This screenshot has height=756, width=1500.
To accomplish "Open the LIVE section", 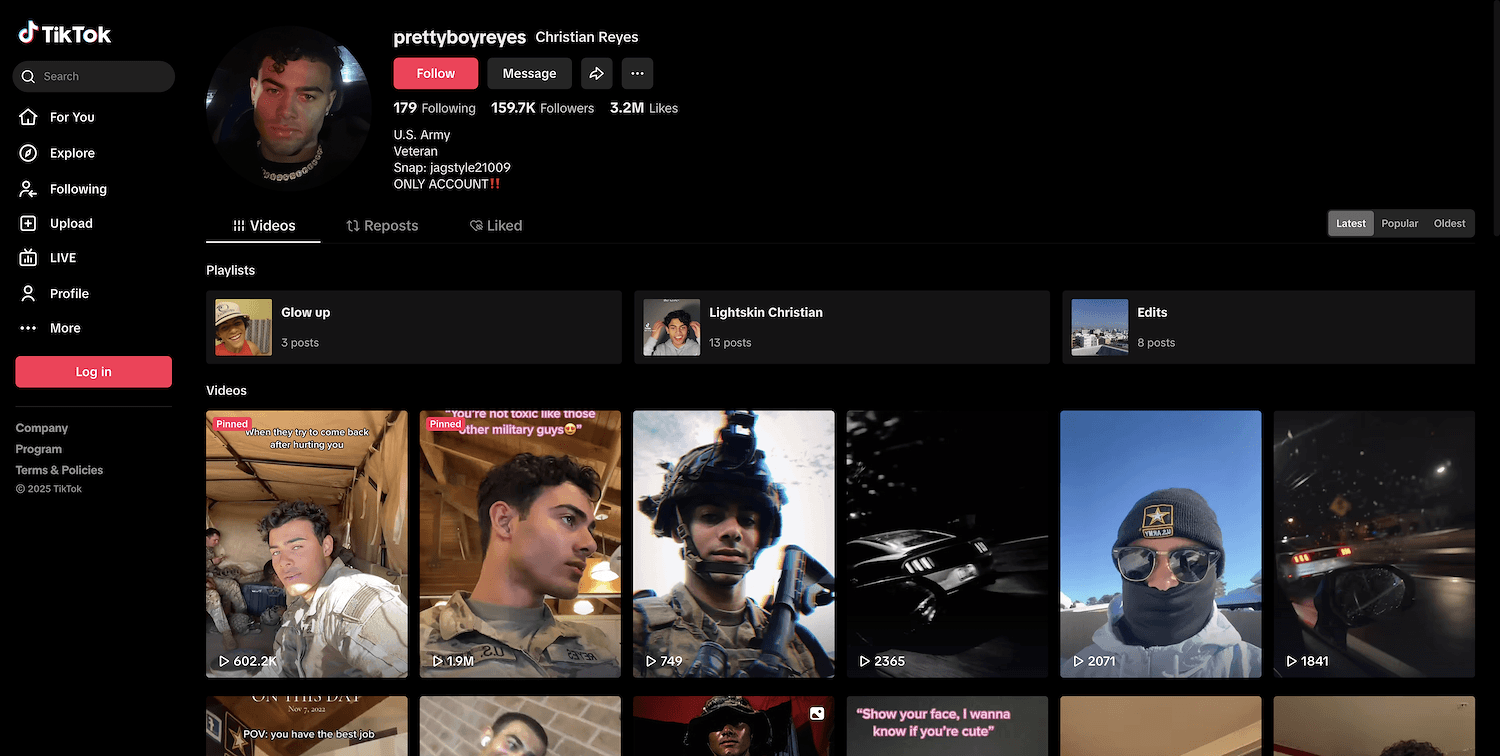I will pyautogui.click(x=62, y=258).
